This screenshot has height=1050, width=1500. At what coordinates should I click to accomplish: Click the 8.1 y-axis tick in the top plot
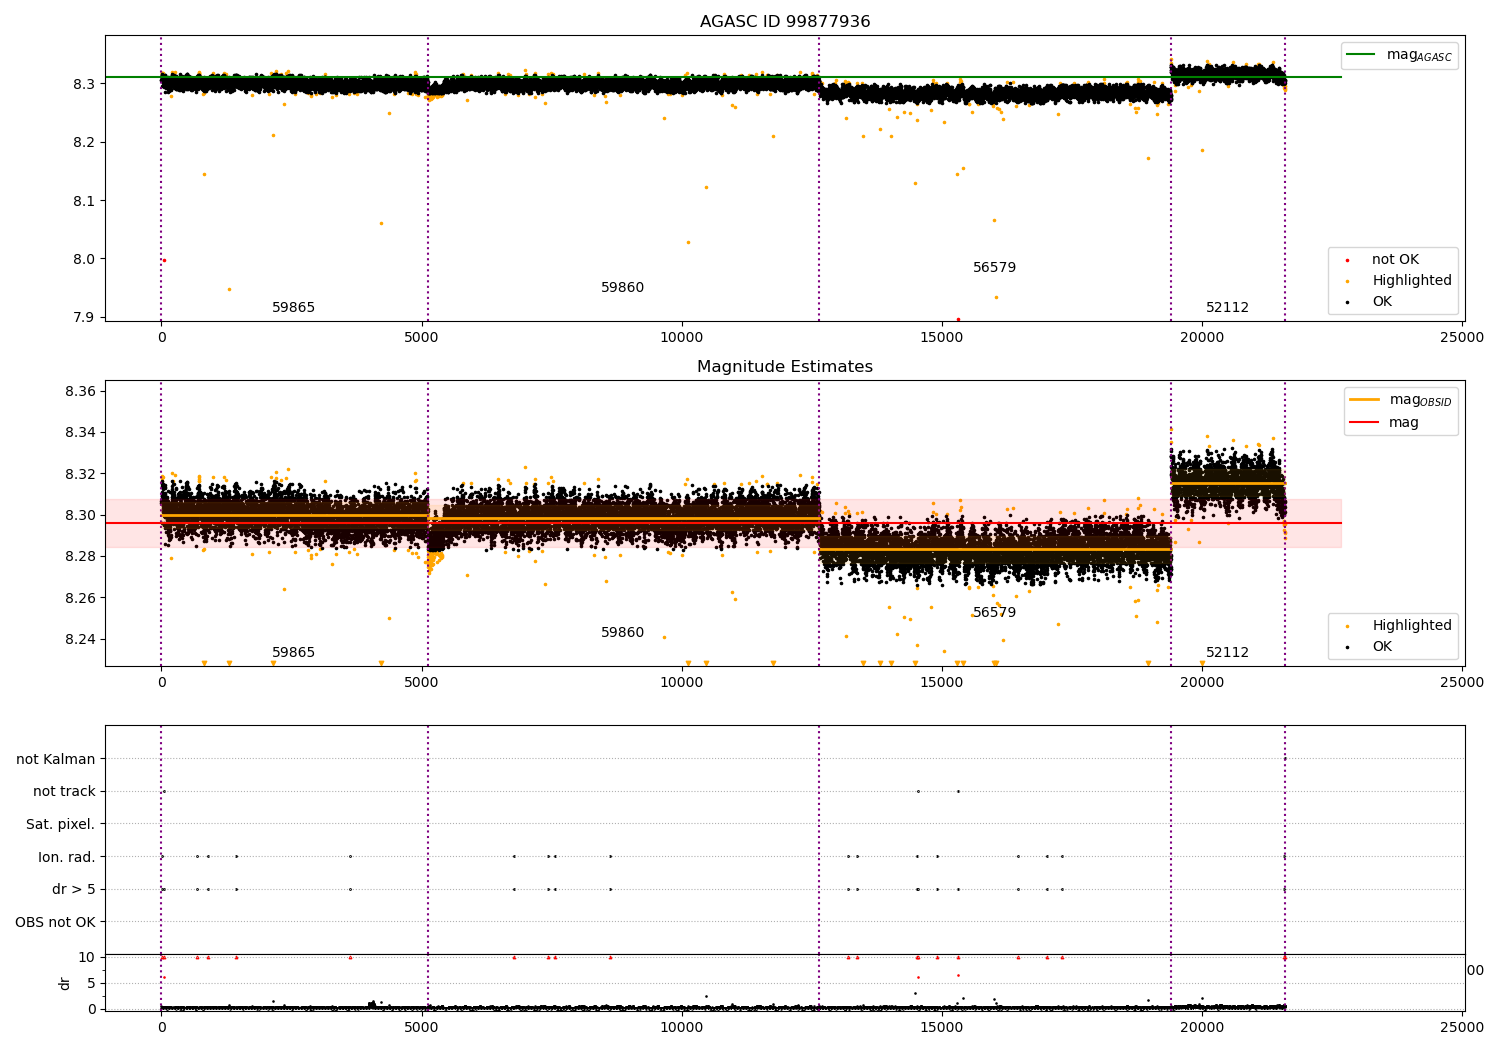[84, 201]
